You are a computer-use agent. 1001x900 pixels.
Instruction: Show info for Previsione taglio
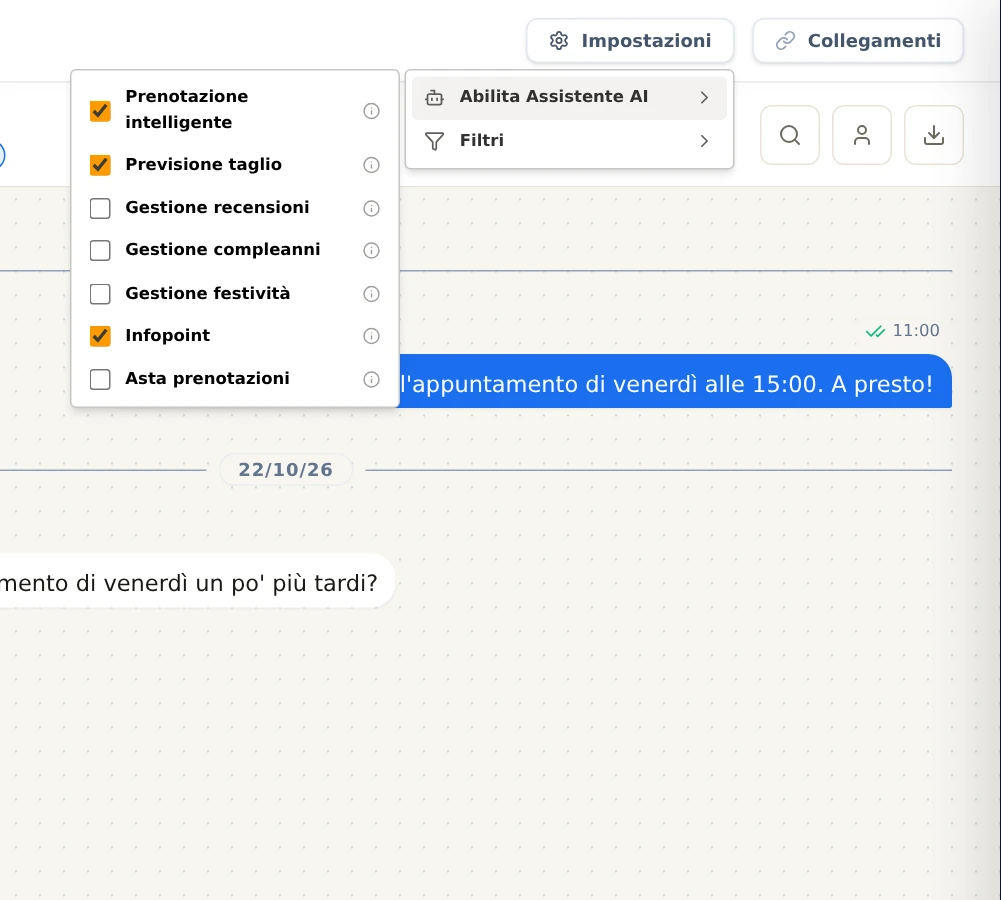pyautogui.click(x=372, y=165)
